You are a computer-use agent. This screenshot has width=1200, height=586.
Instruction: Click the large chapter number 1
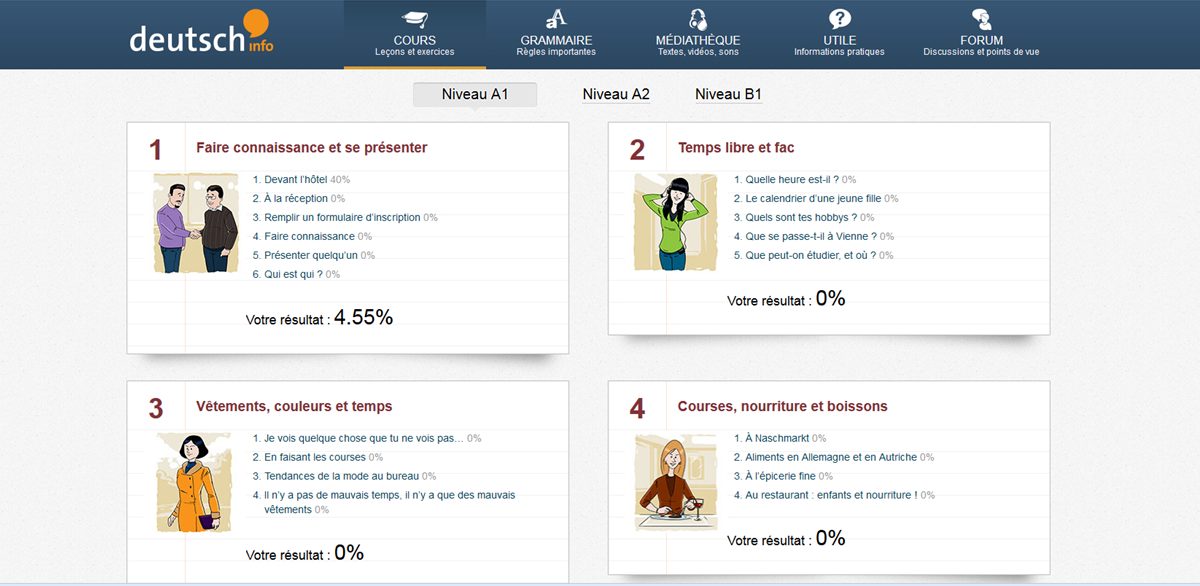tap(155, 150)
